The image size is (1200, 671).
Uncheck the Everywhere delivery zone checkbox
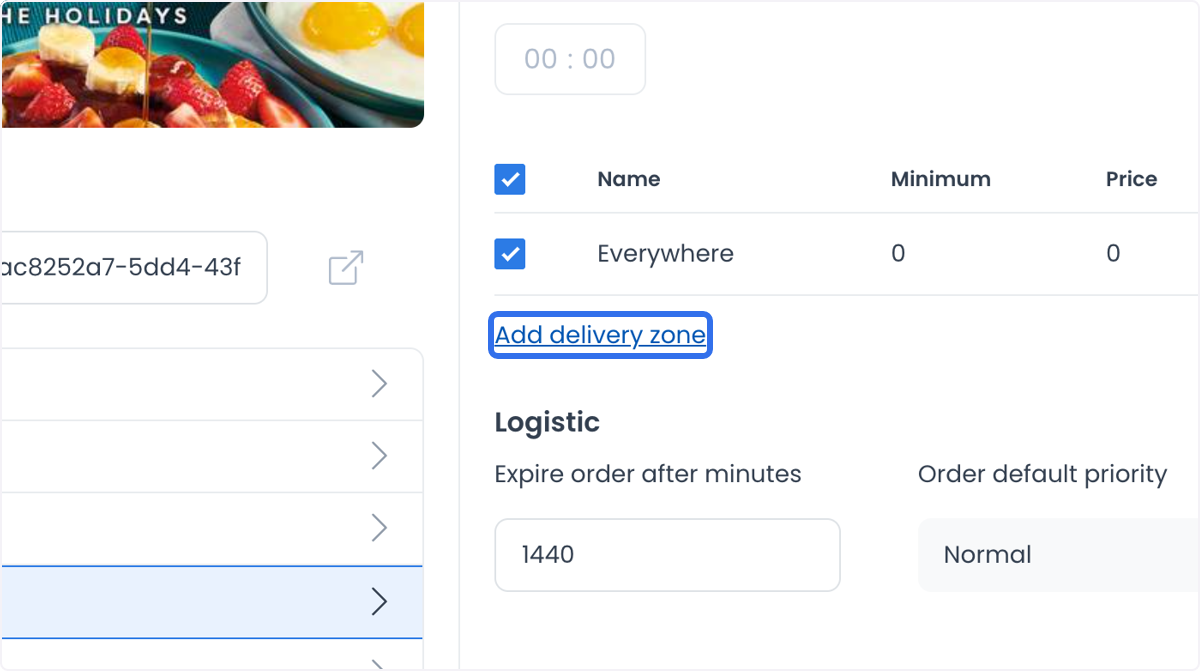tap(510, 254)
